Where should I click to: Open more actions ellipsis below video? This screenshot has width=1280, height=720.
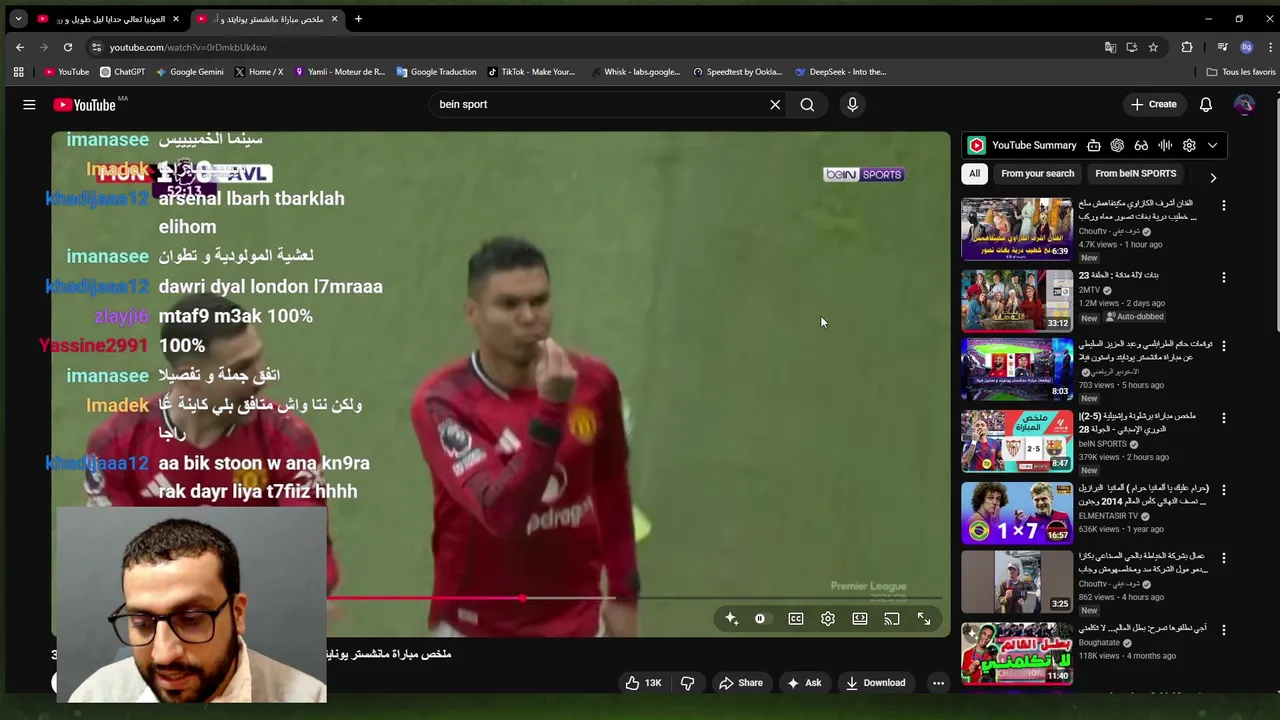pos(938,683)
